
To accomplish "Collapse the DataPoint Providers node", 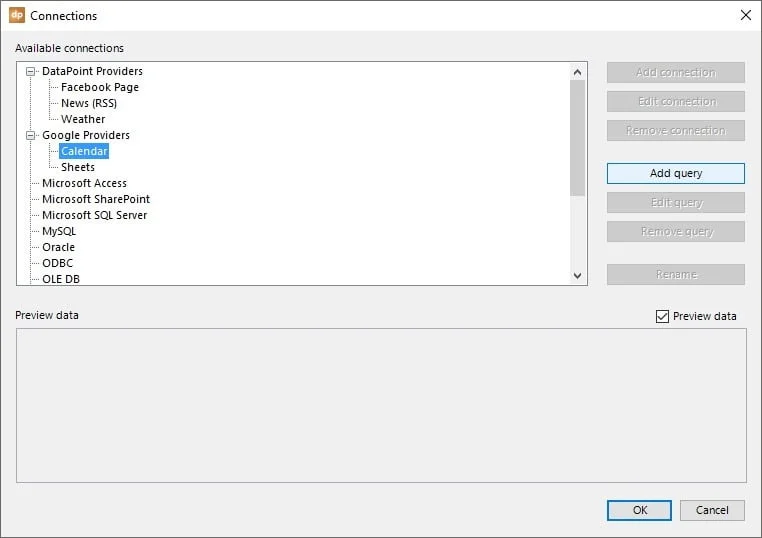I will pyautogui.click(x=30, y=71).
